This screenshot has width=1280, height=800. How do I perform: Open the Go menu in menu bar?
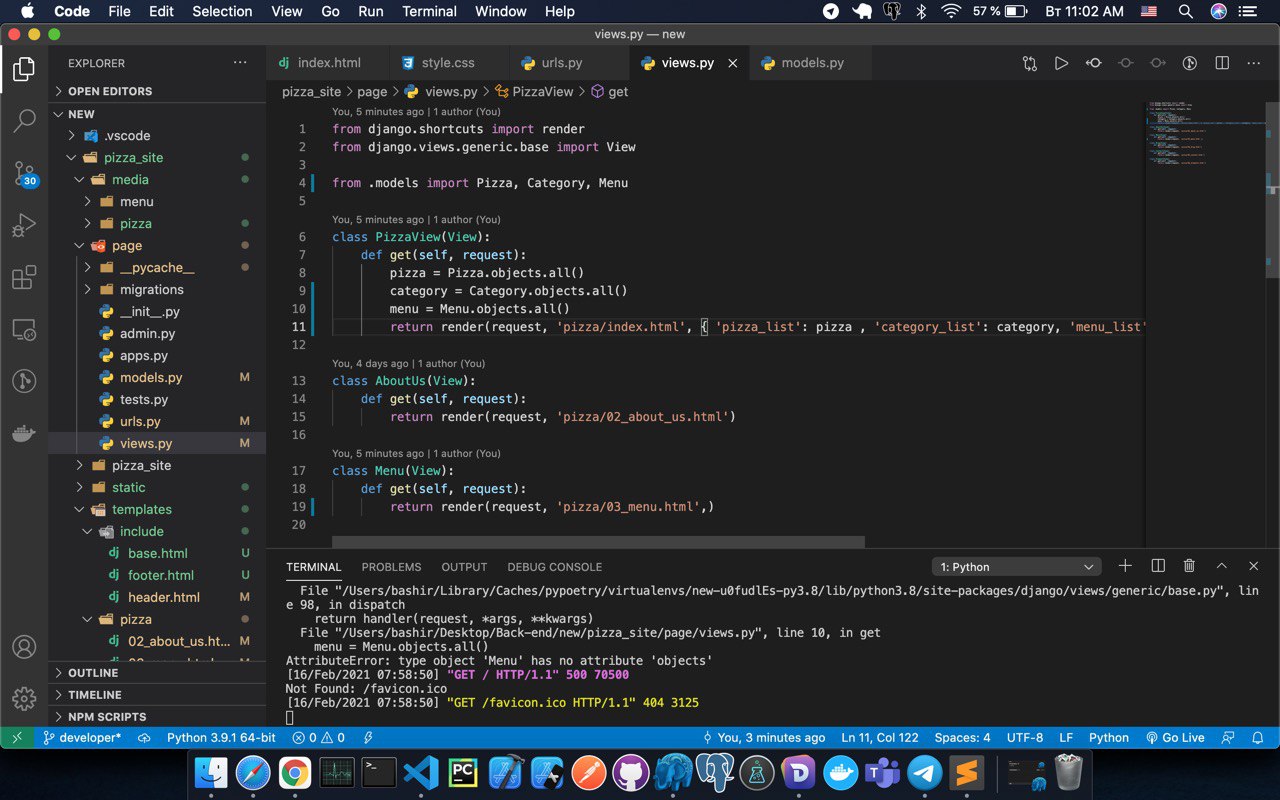331,11
